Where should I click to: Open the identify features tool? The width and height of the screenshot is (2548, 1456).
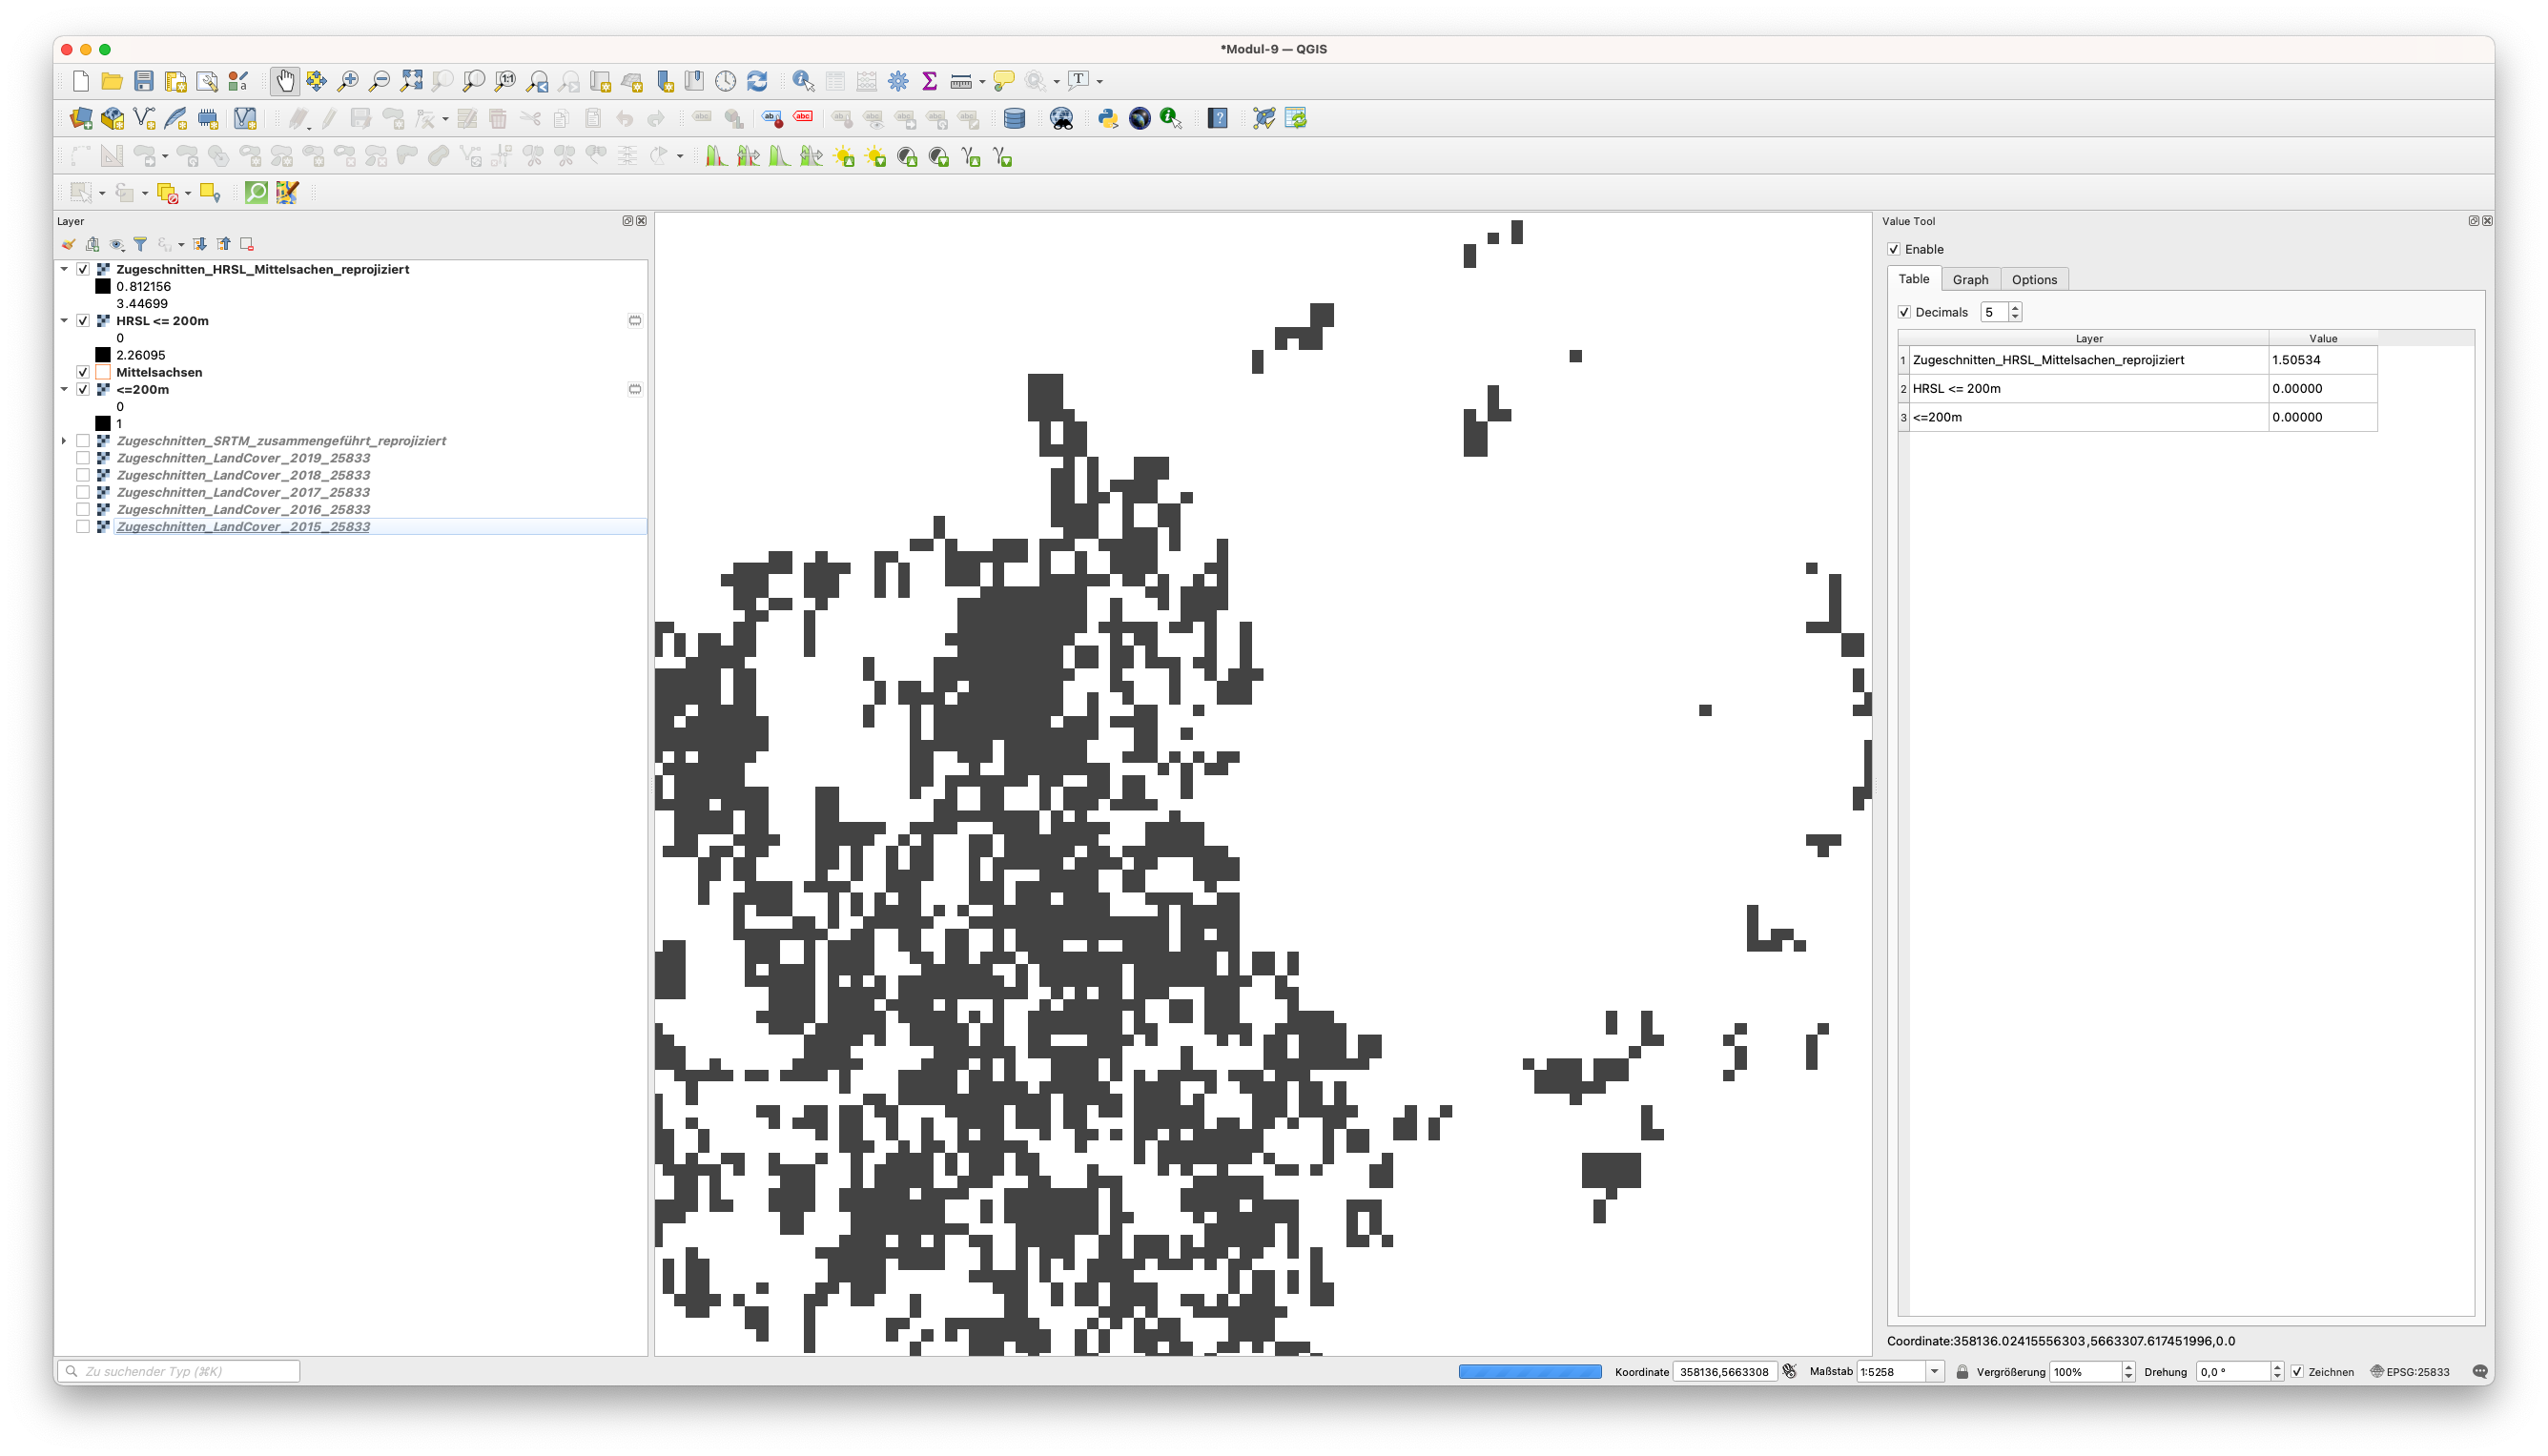click(803, 80)
